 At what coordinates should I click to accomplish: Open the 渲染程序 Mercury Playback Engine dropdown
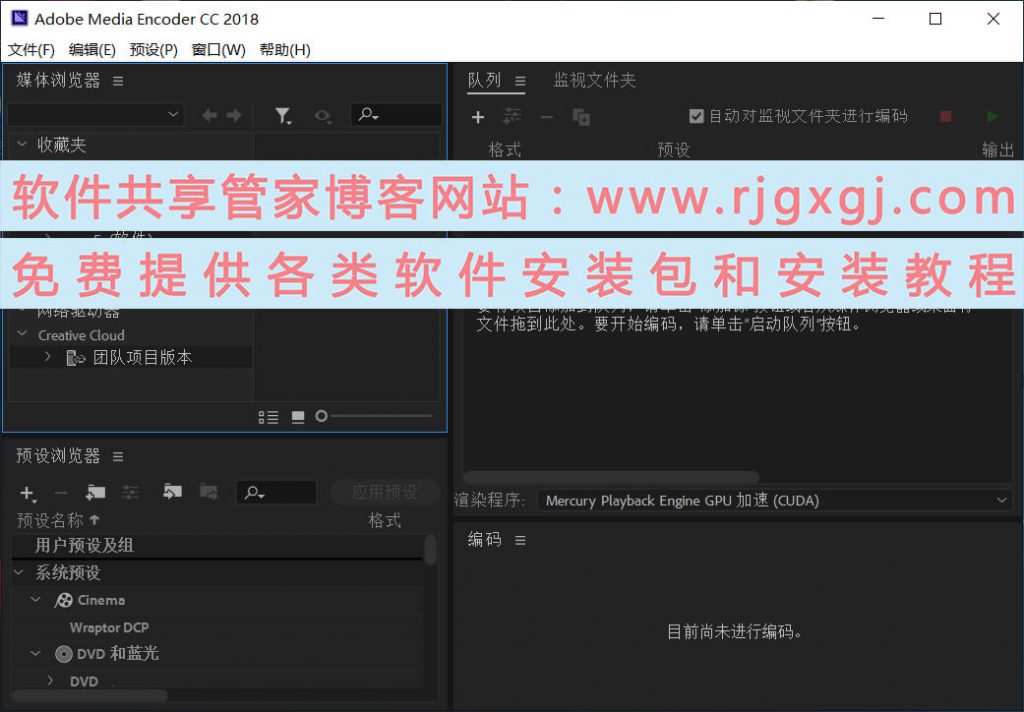[x=775, y=500]
